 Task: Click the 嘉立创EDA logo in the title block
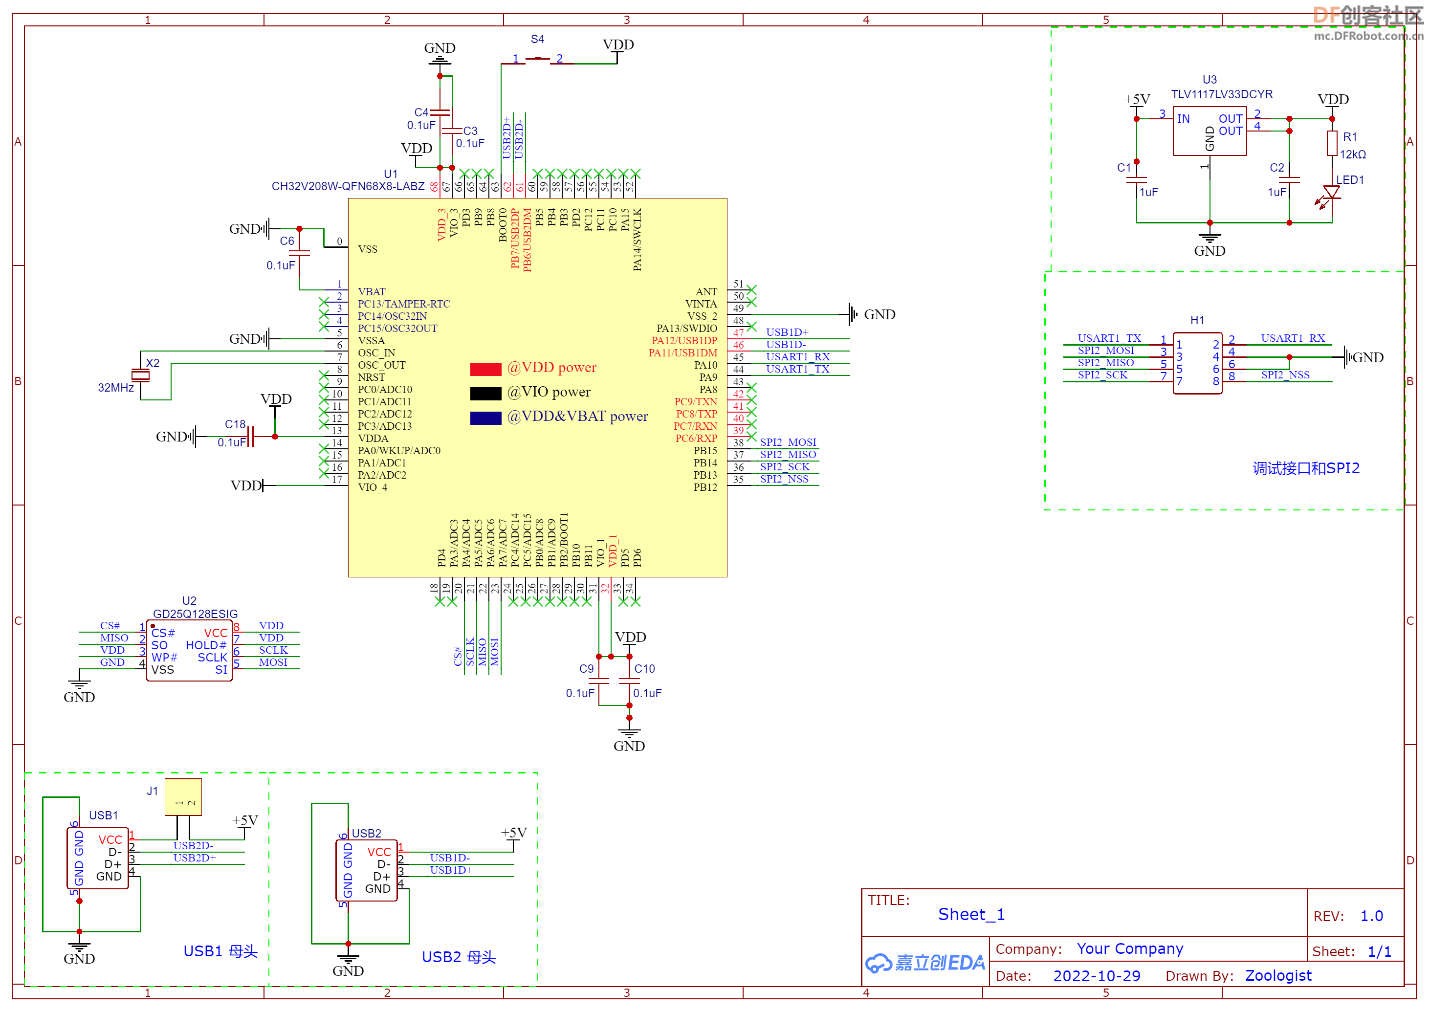pyautogui.click(x=926, y=962)
